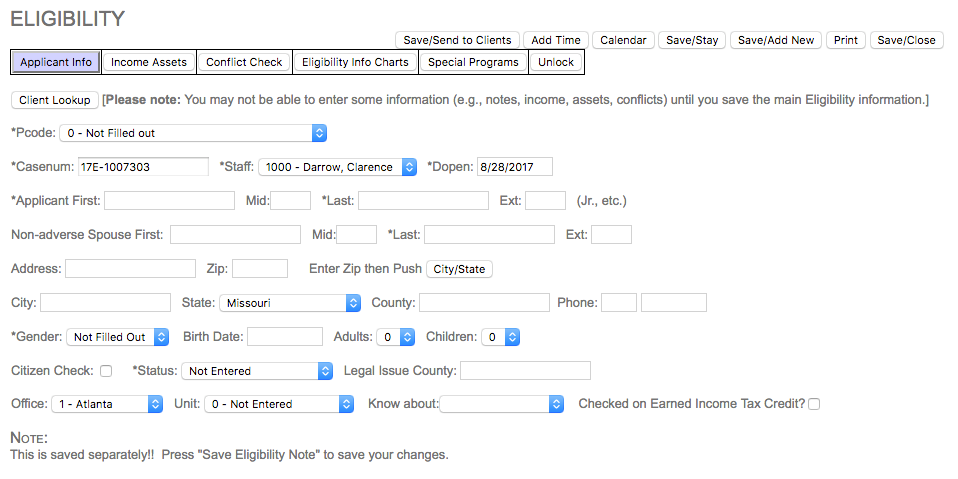Push the City/State button
This screenshot has height=479, width=958.
(x=459, y=269)
